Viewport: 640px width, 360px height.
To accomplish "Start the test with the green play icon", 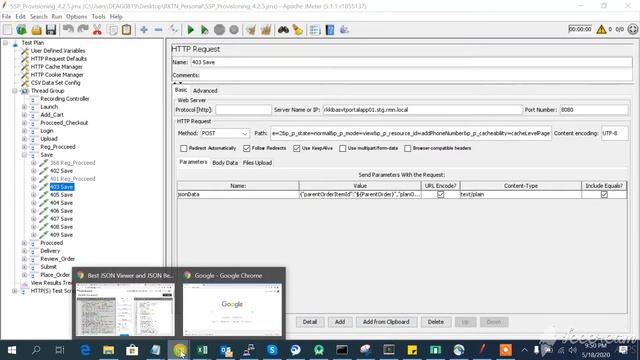I will (x=191, y=29).
